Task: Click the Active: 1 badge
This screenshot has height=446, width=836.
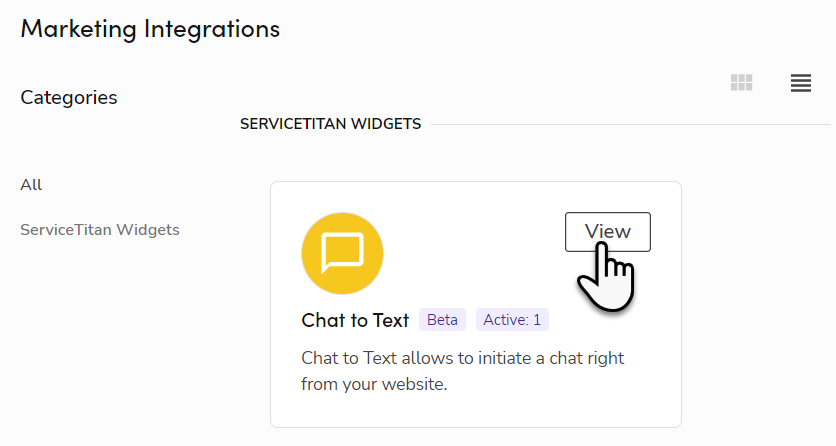Action: click(512, 320)
